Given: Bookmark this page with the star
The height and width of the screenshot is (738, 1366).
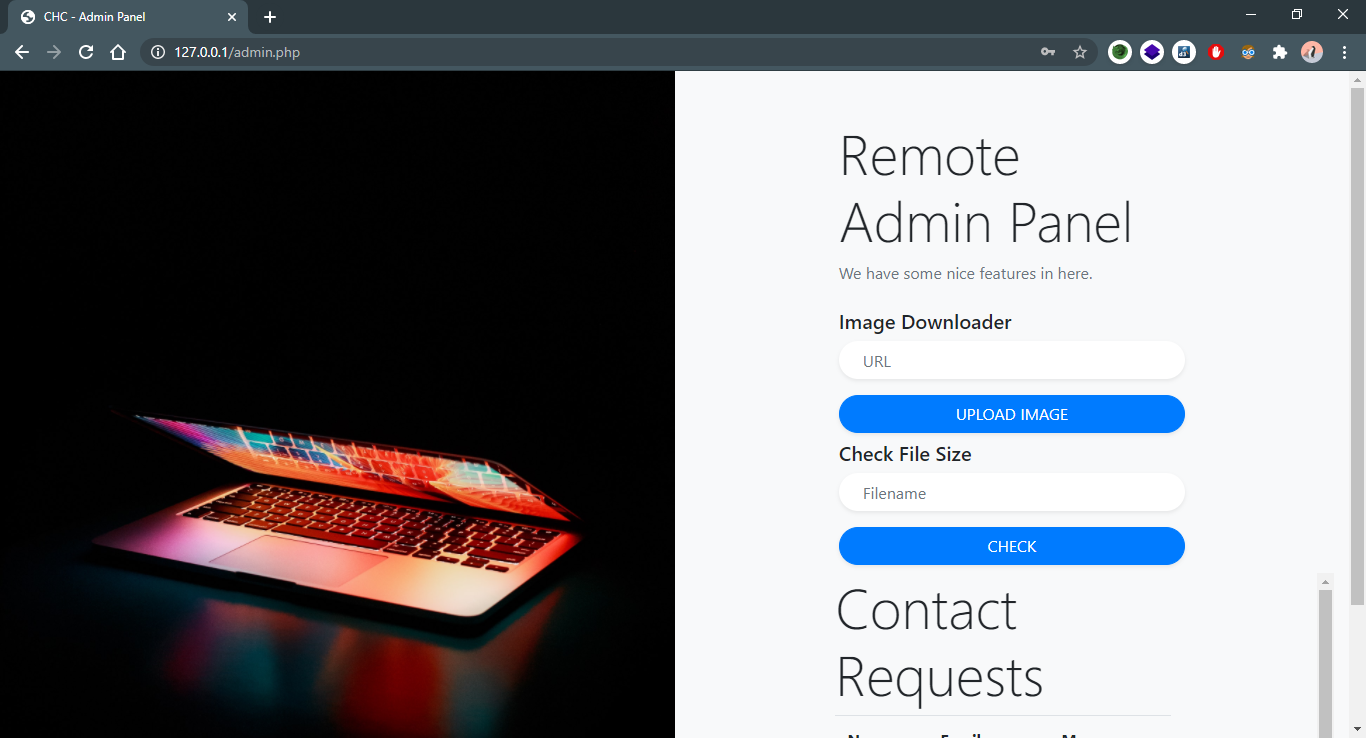Looking at the screenshot, I should pyautogui.click(x=1080, y=52).
